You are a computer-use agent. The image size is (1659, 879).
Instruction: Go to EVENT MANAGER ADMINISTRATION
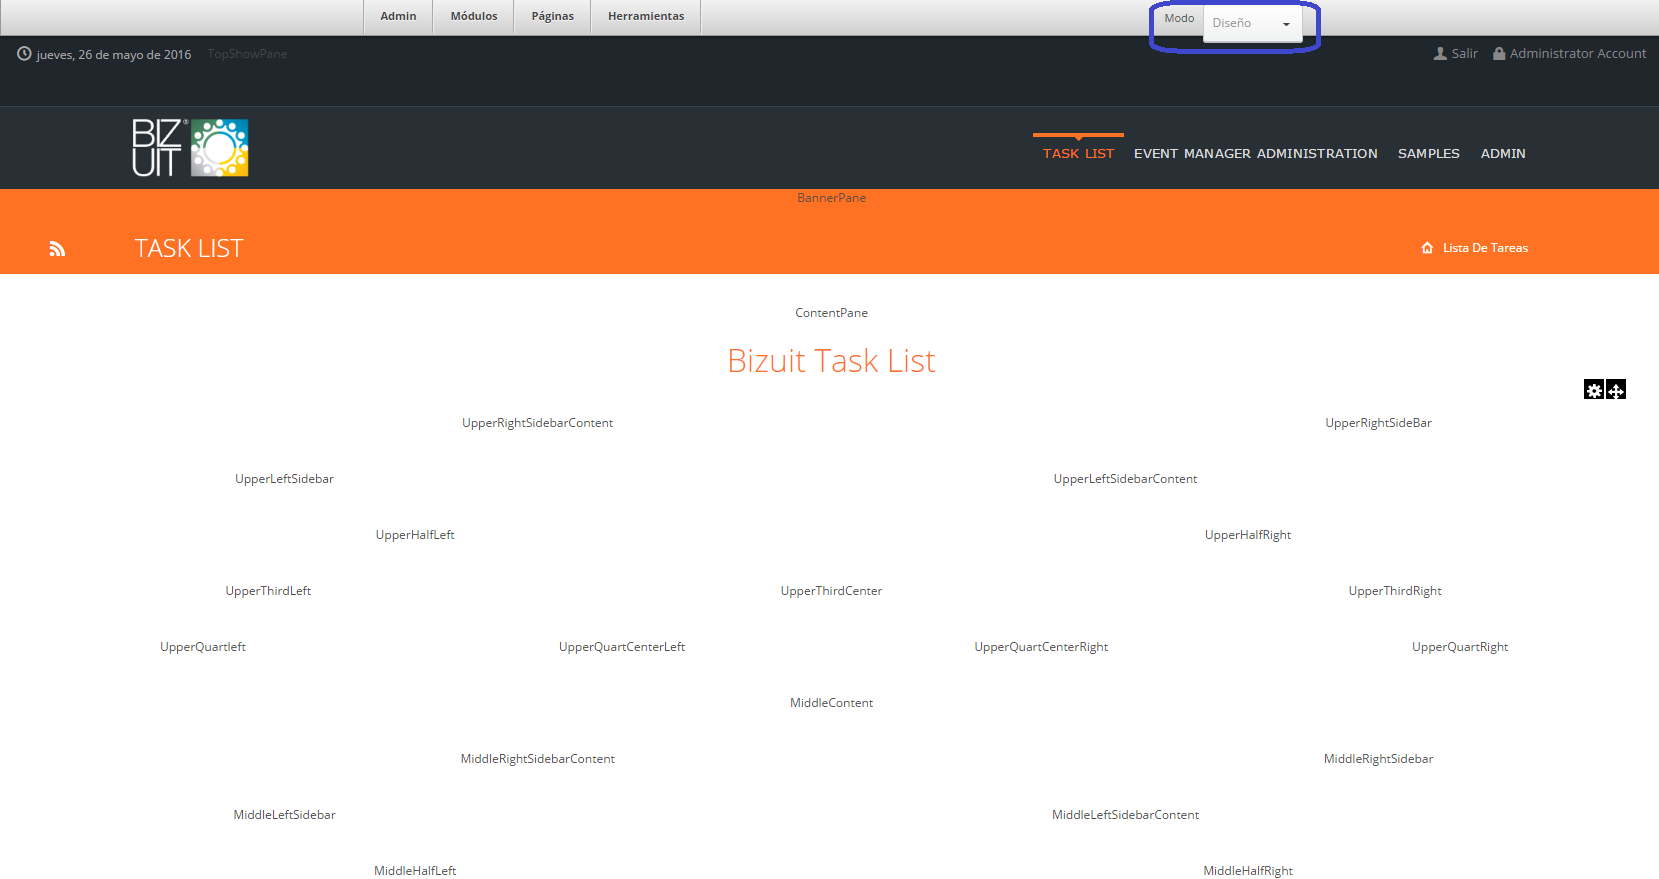coord(1256,154)
